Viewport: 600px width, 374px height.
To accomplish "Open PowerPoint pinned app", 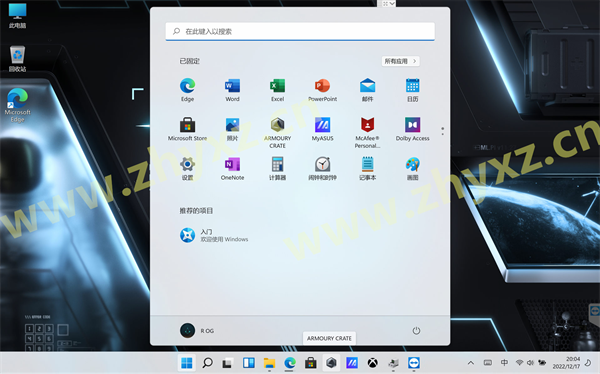I will pos(323,90).
